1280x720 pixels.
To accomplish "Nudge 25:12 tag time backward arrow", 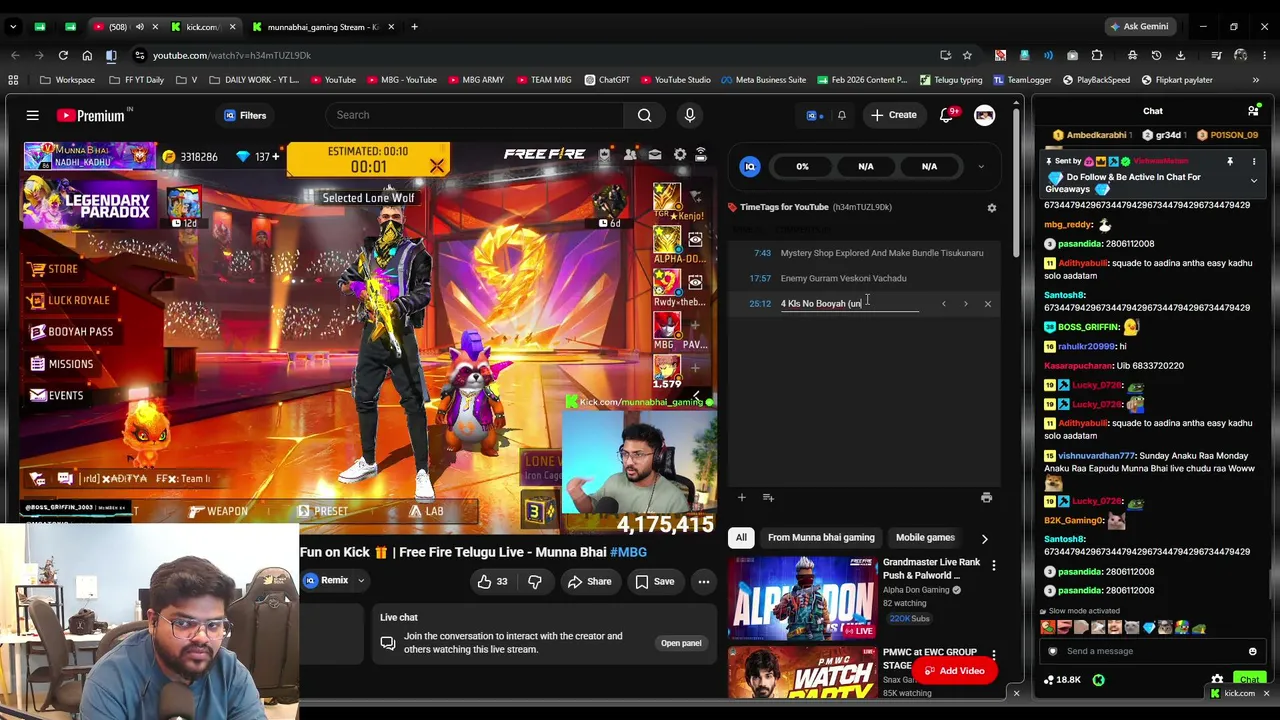I will [943, 303].
